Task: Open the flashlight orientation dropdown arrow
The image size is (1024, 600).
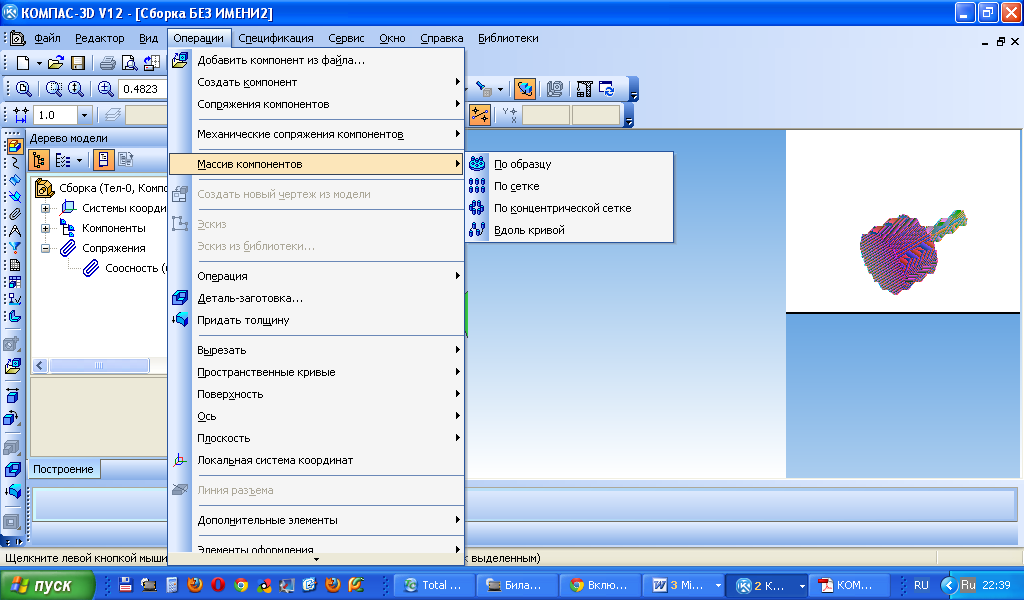Action: (x=500, y=89)
